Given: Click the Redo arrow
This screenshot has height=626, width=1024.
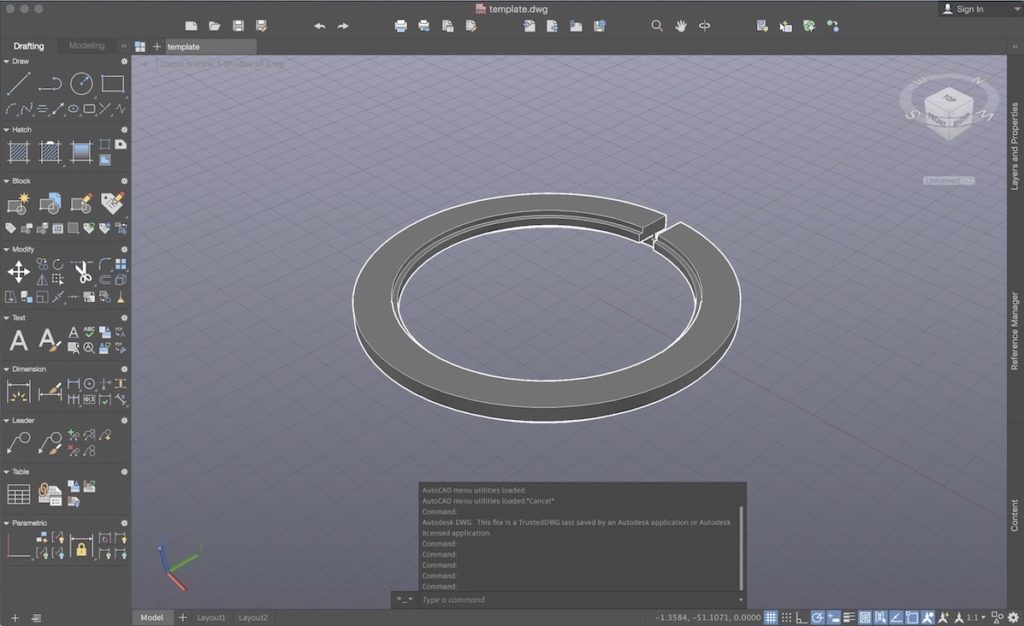Looking at the screenshot, I should [x=343, y=26].
